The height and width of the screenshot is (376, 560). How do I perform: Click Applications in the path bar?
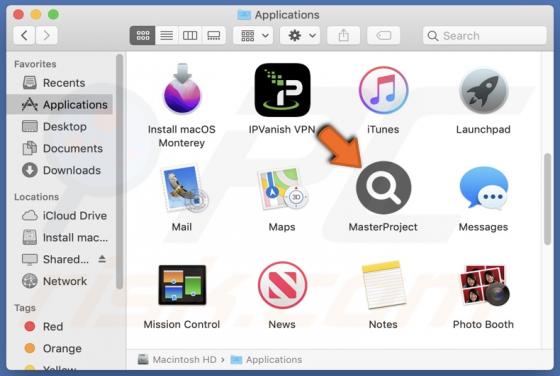click(x=266, y=359)
